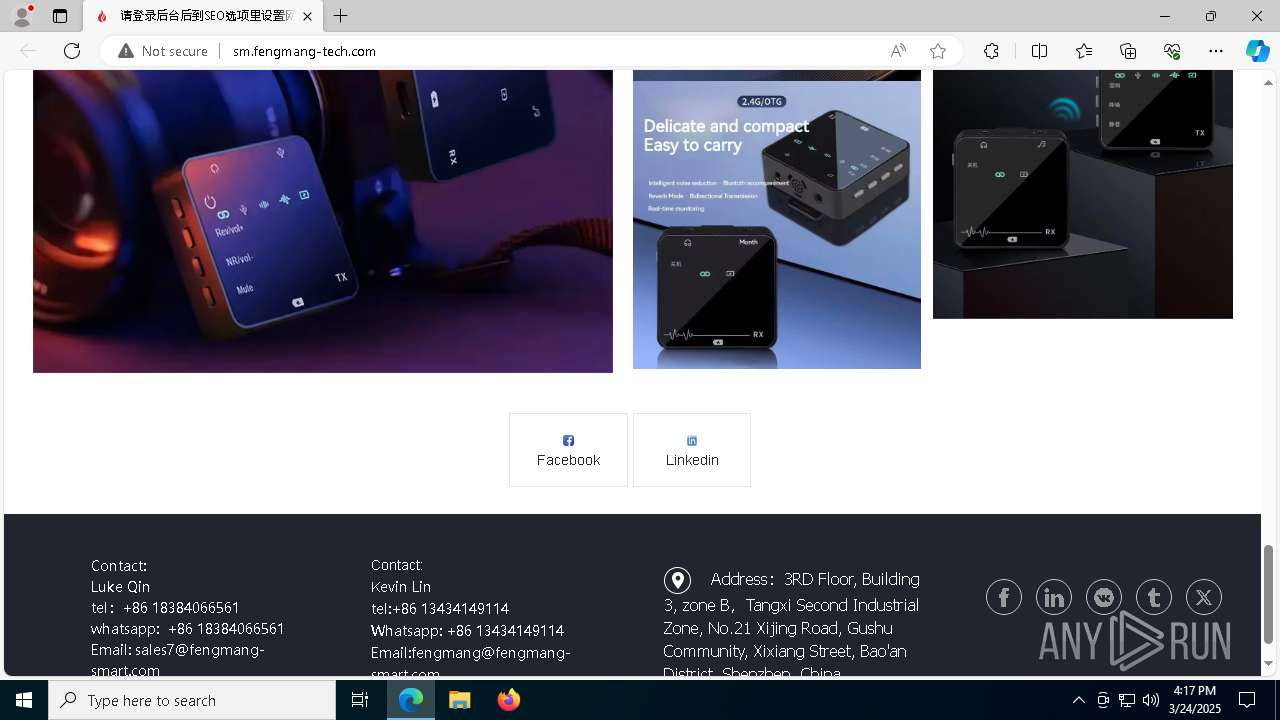Screen dimensions: 1280x720
Task: Click the taskbar search box
Action: (192, 700)
